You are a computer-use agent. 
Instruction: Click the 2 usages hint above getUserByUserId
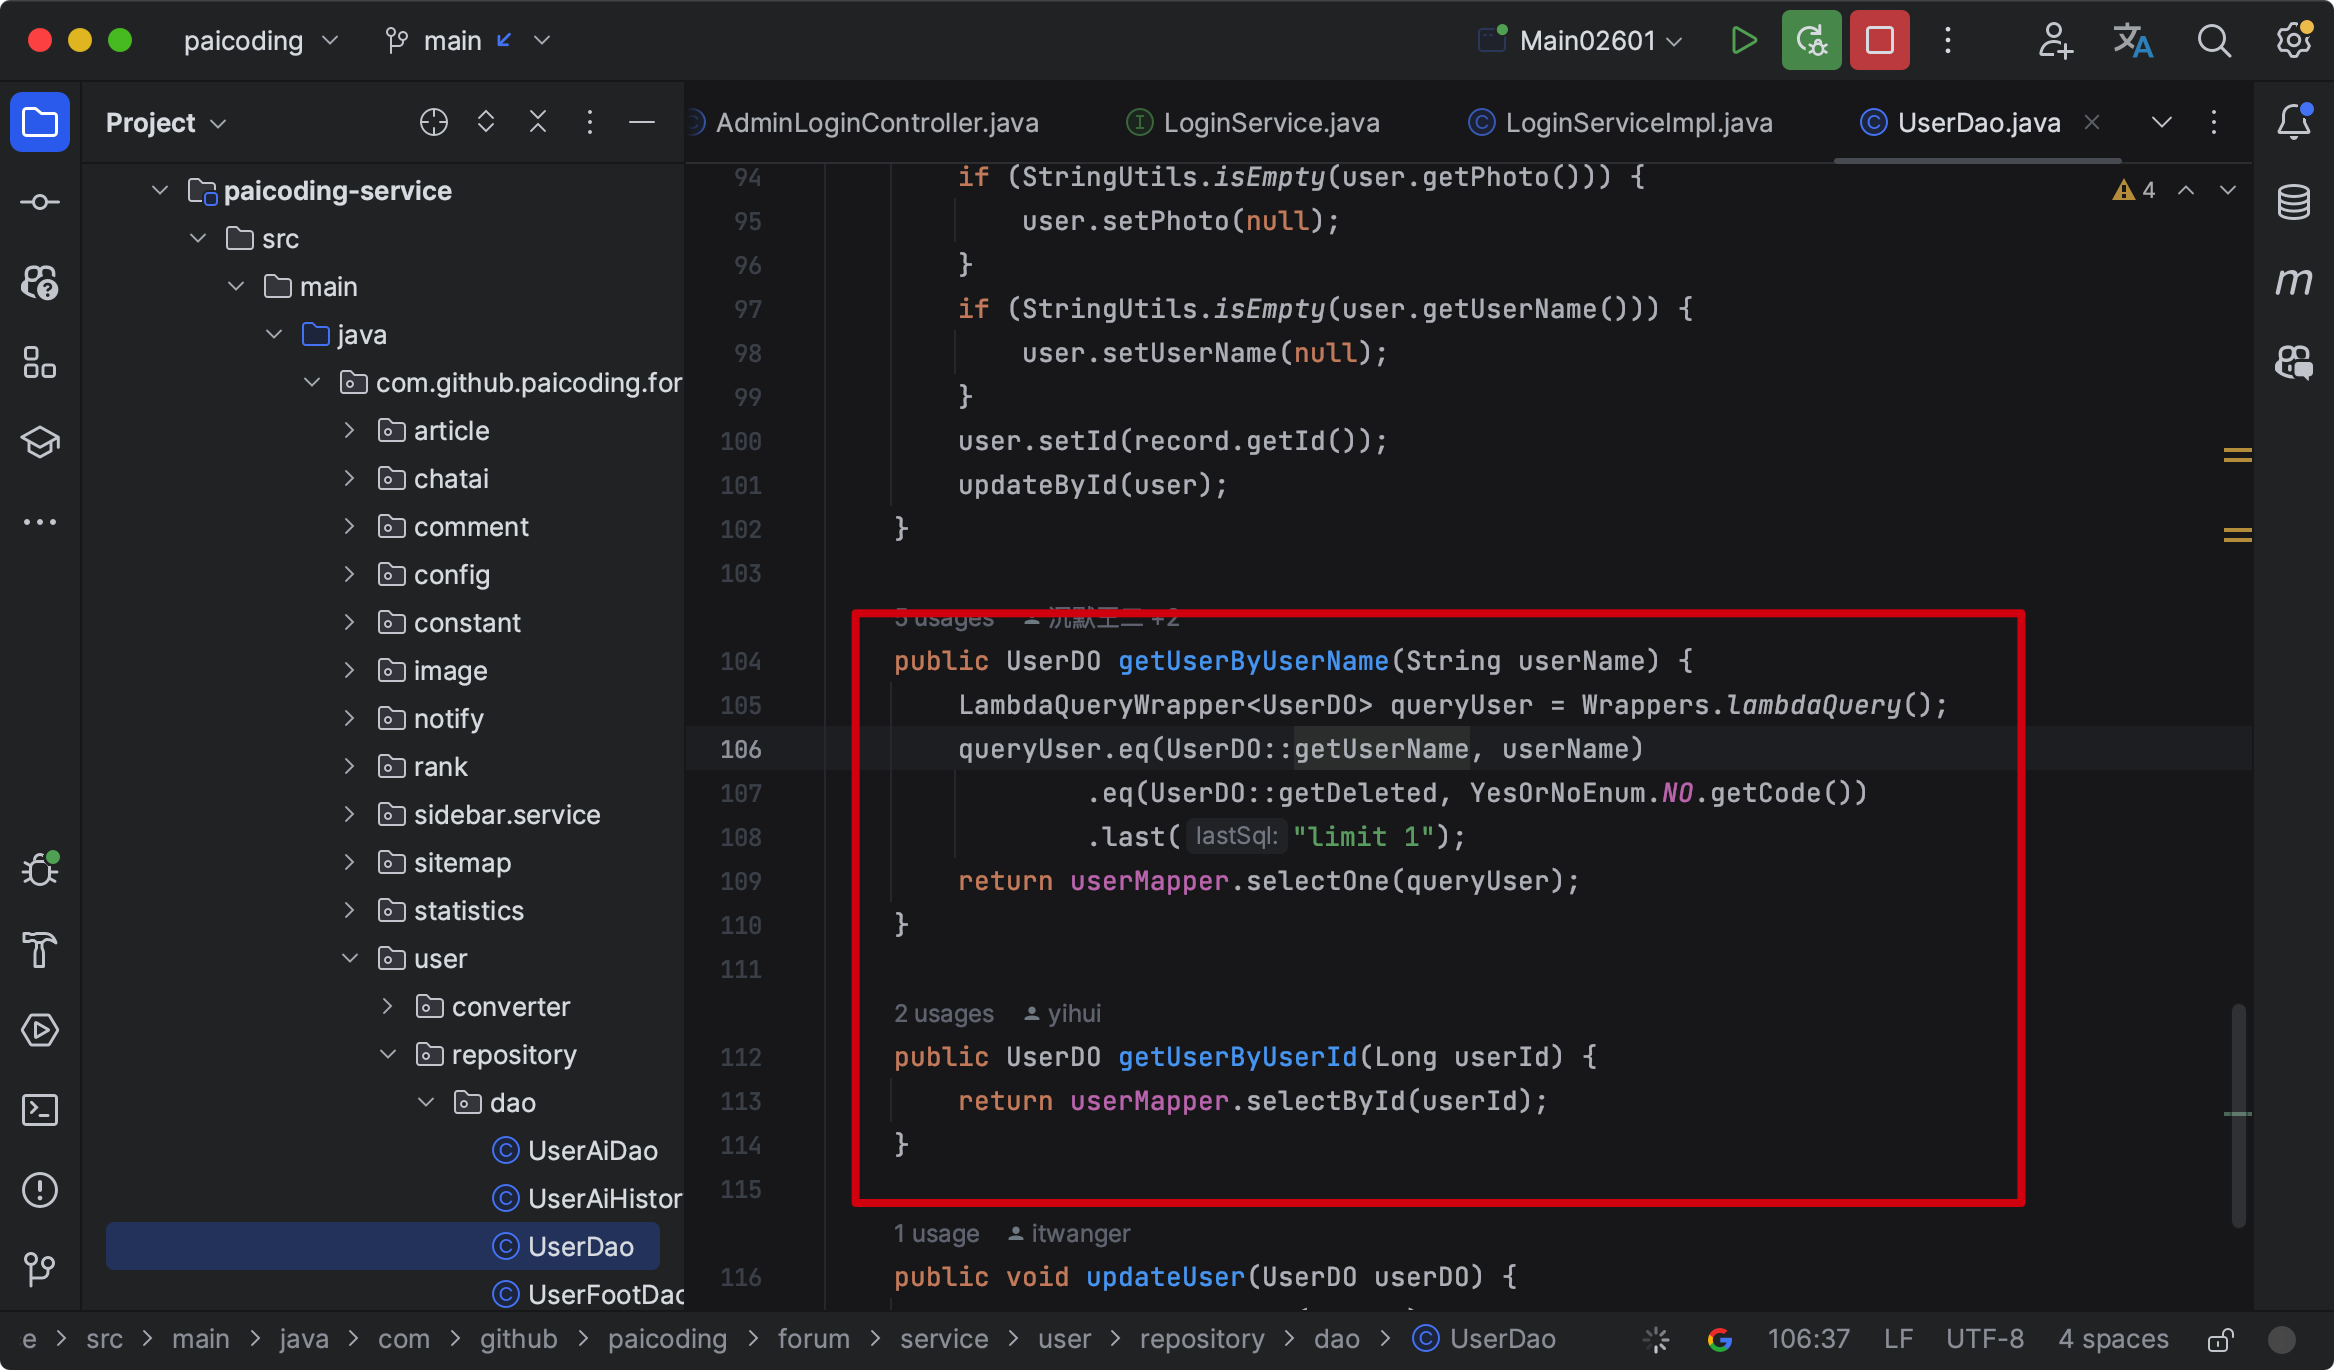[x=943, y=1014]
